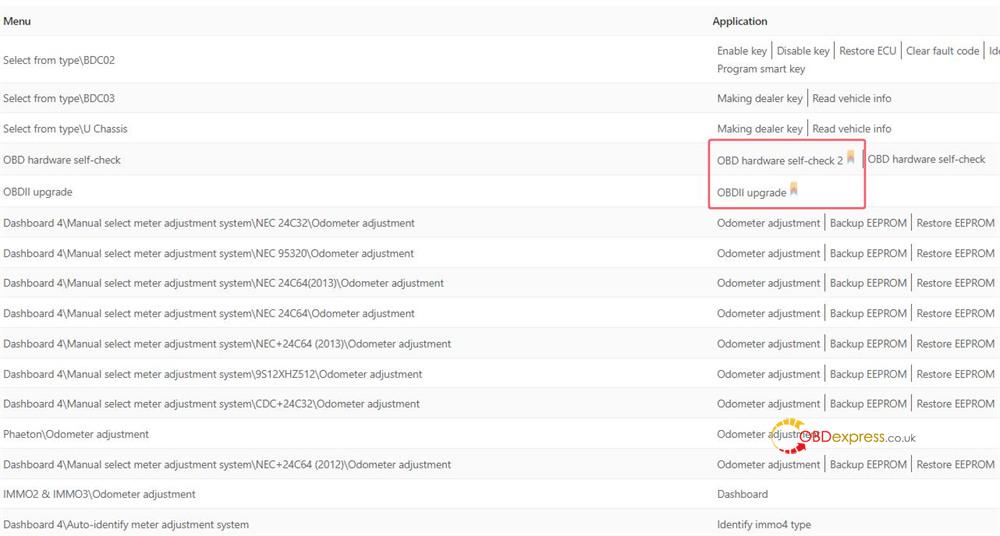1000x536 pixels.
Task: Select Restore EEPROM for NEC 95320
Action: point(955,253)
